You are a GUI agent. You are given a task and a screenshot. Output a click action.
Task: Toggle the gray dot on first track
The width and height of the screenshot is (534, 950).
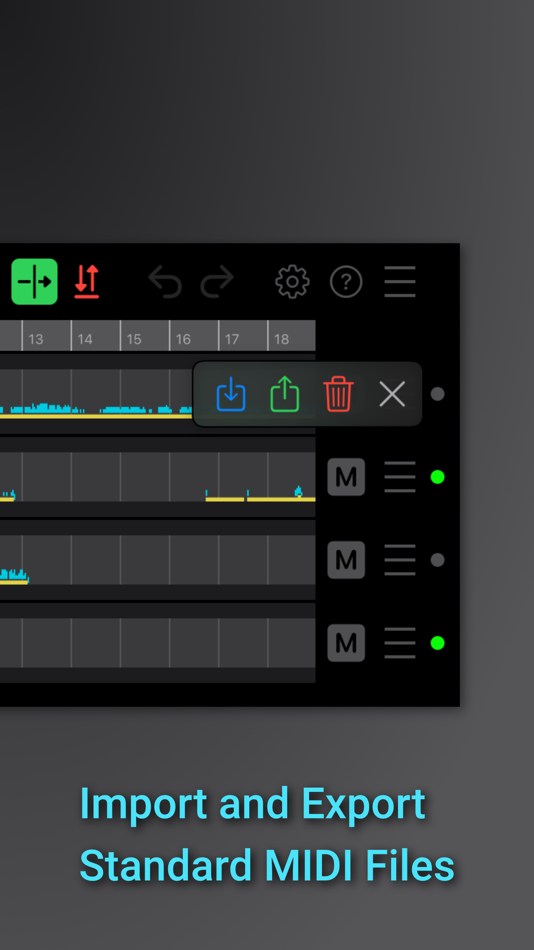tap(438, 394)
